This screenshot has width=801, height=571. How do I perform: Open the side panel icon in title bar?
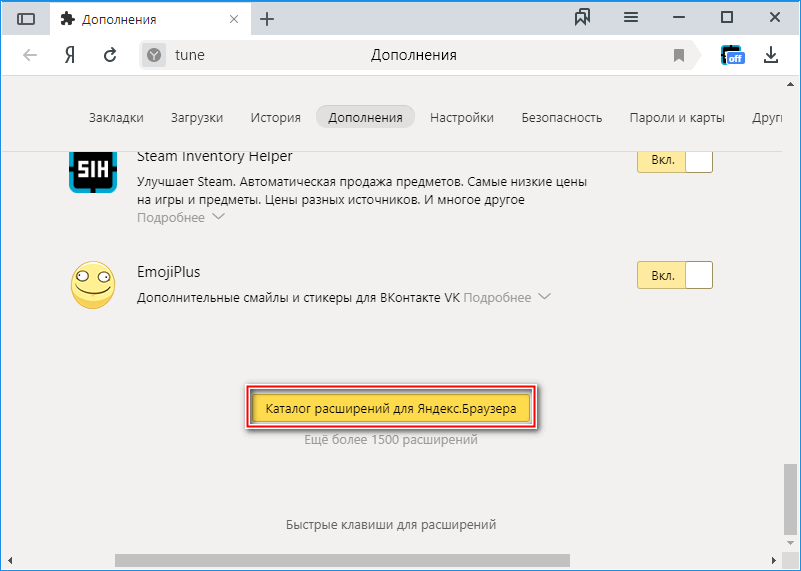26,19
